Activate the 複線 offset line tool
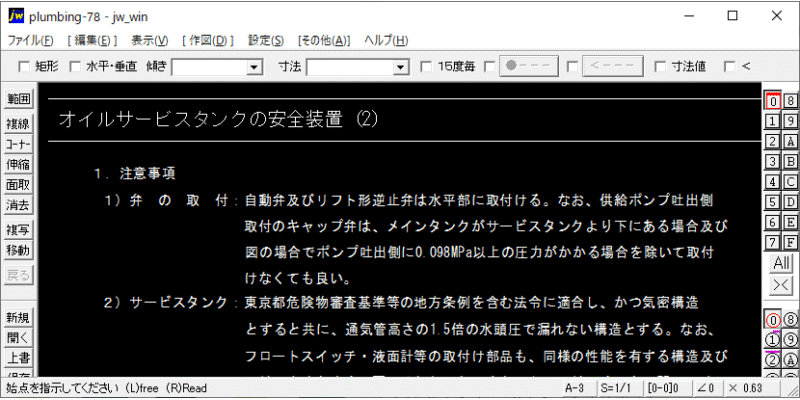Screen dimensions: 800x400 [x=18, y=123]
